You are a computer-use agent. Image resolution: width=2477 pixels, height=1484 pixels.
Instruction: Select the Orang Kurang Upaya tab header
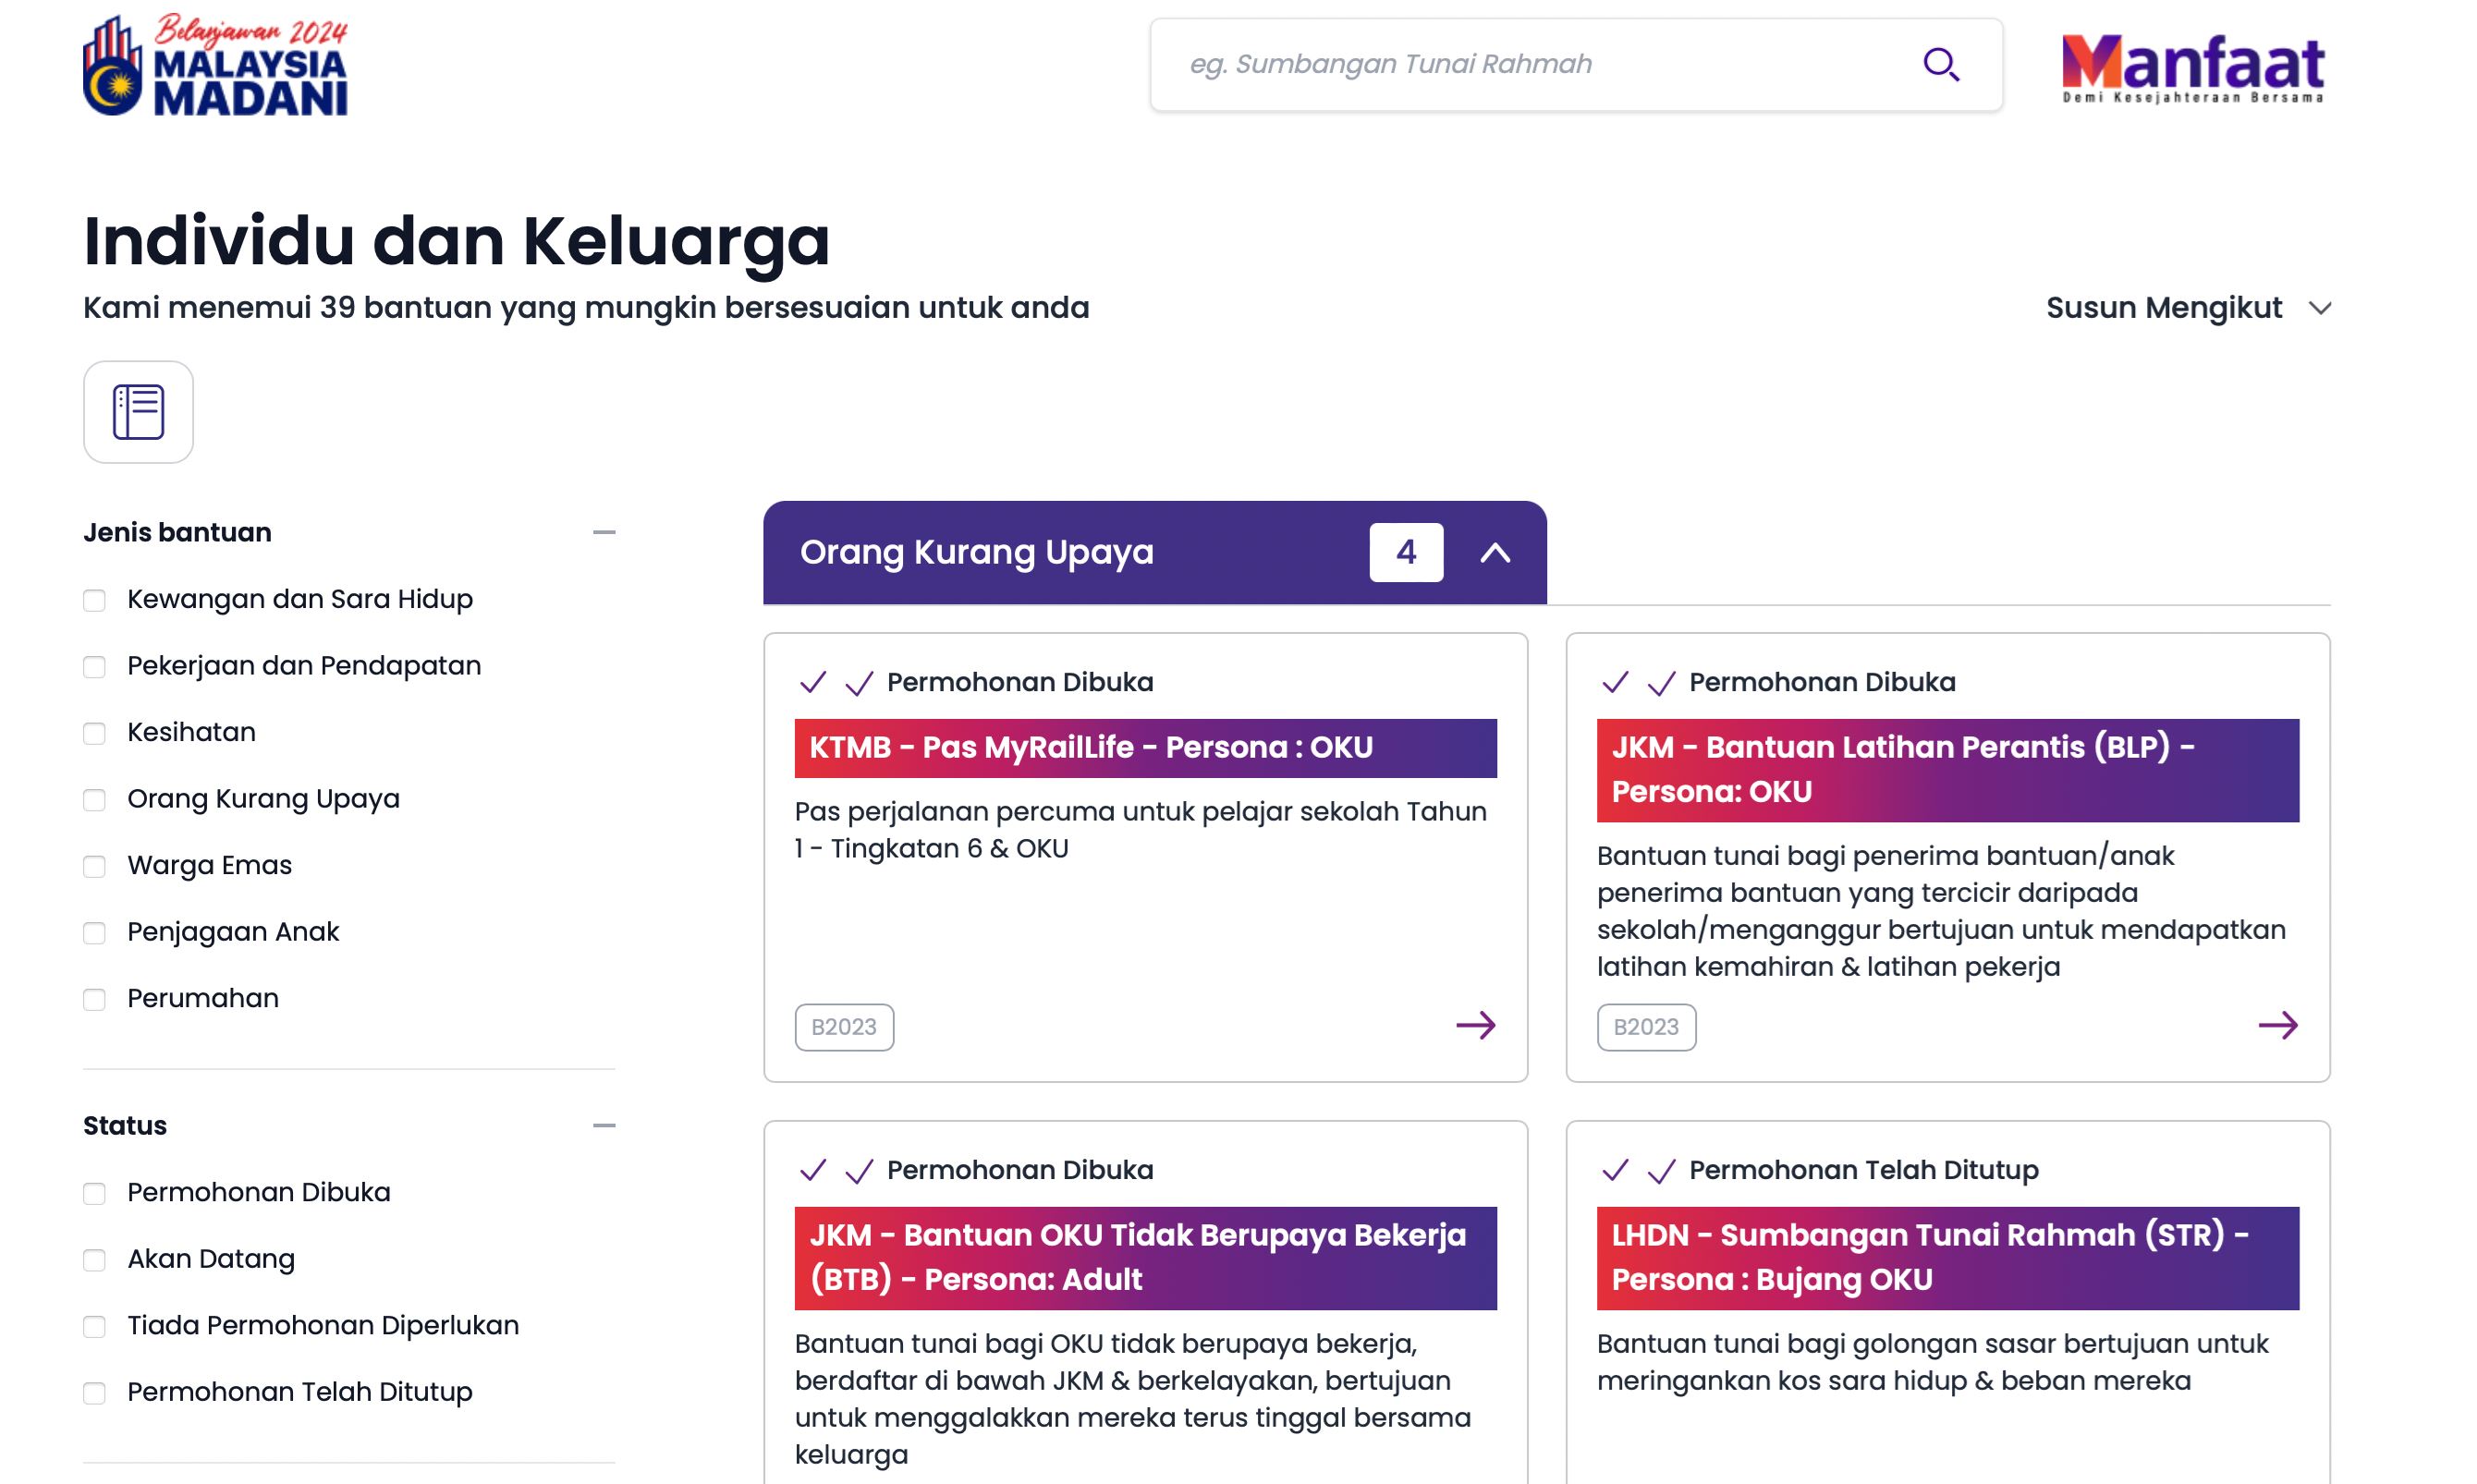click(x=976, y=552)
